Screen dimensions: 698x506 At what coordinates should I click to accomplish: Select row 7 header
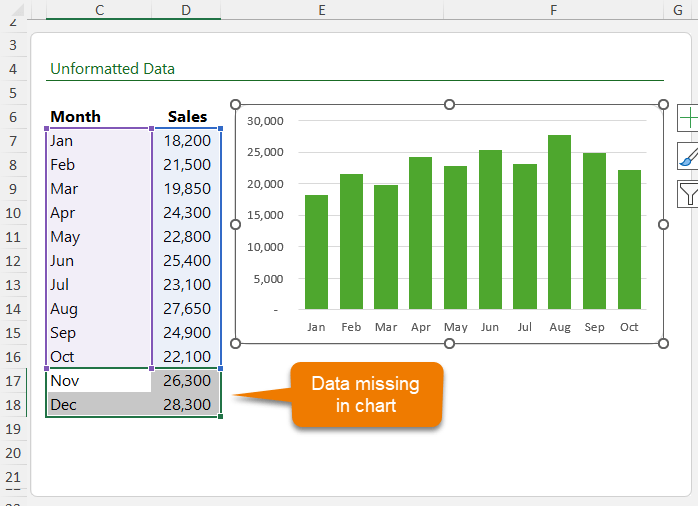pyautogui.click(x=13, y=141)
